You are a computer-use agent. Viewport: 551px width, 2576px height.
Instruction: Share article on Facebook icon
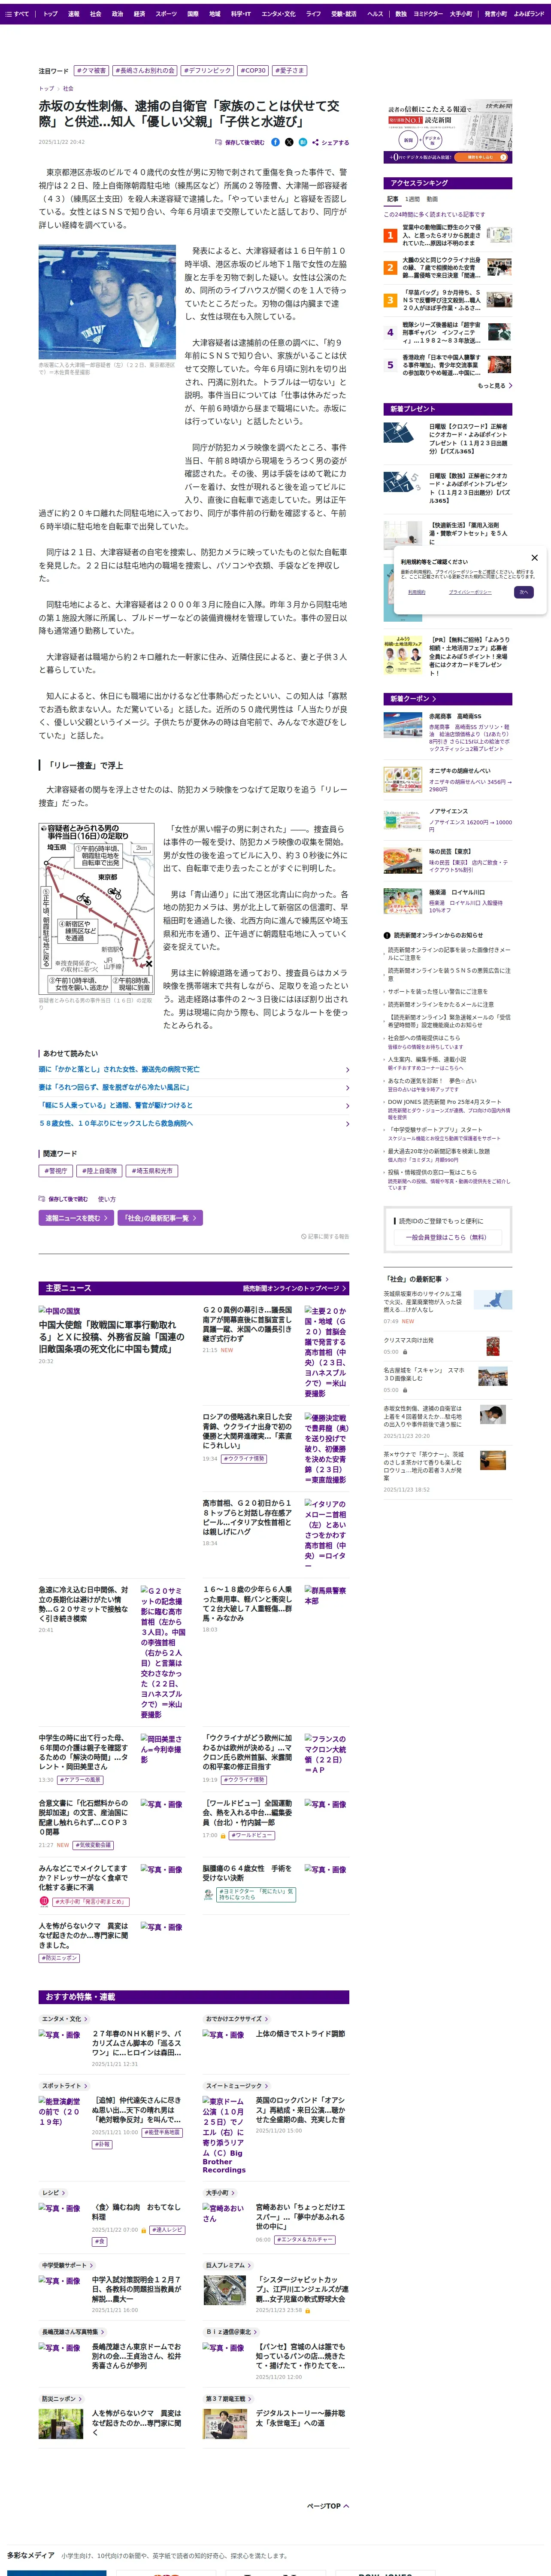point(276,142)
